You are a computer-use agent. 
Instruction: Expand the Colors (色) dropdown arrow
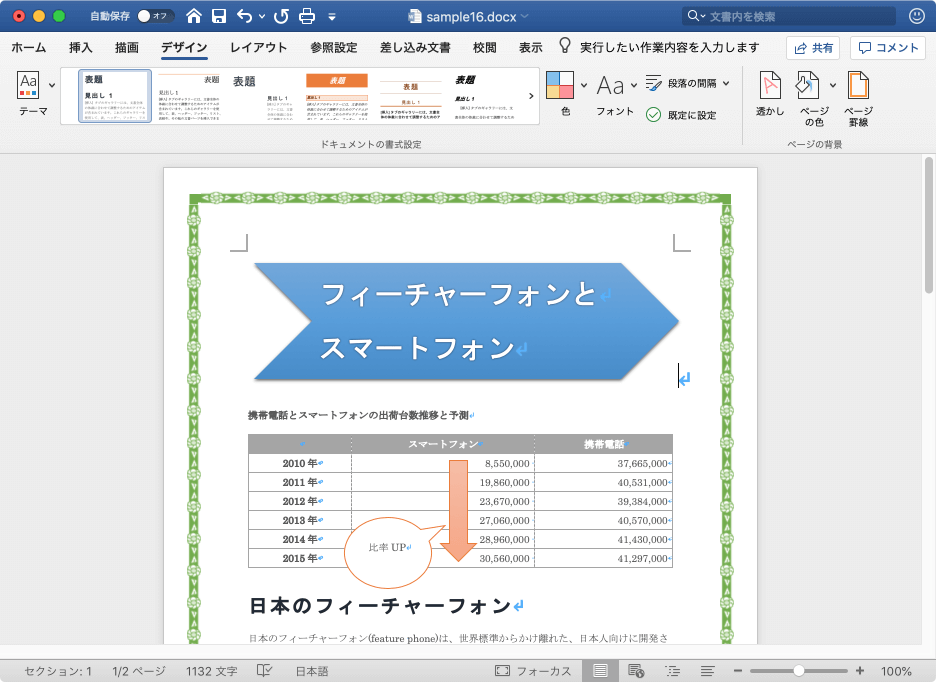584,85
